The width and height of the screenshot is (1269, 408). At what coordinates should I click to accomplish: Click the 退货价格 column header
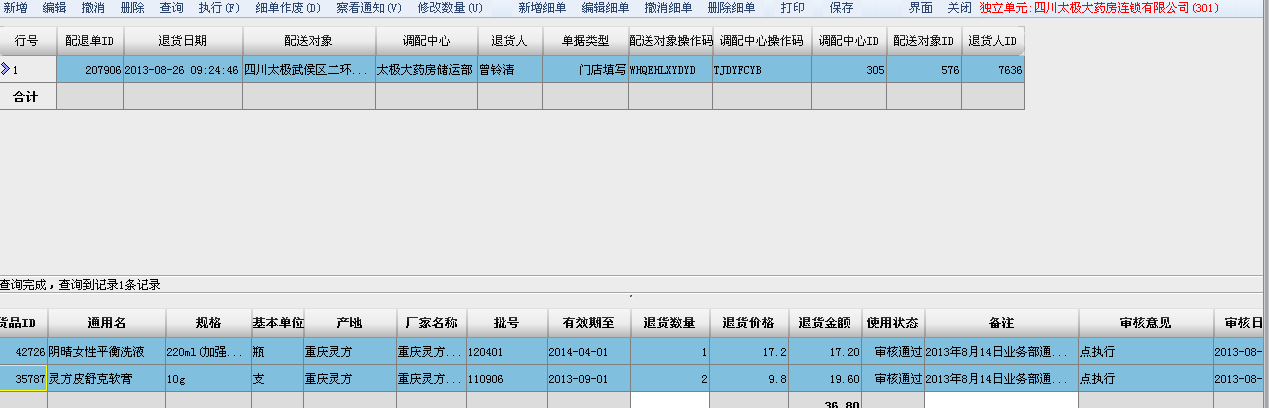pyautogui.click(x=749, y=323)
